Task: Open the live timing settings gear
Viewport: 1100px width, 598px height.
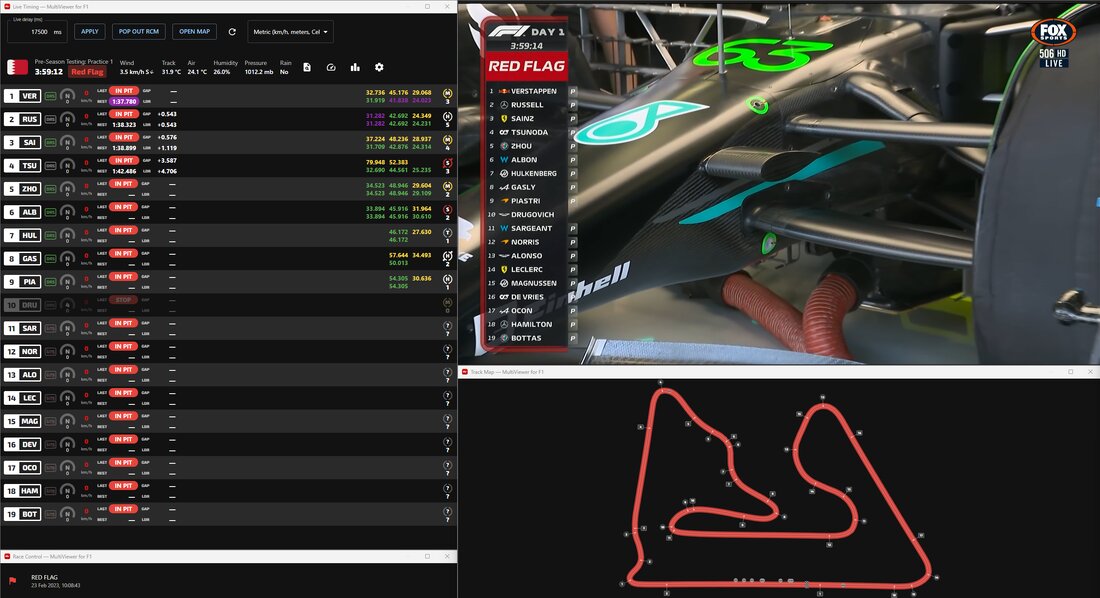Action: (x=379, y=67)
